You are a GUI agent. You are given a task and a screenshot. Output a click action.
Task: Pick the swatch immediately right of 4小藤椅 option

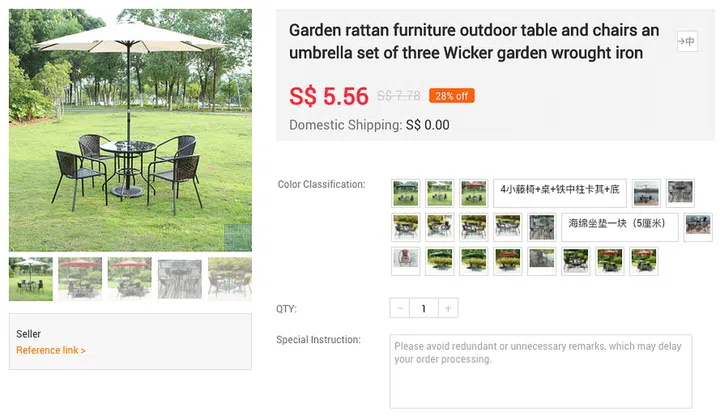click(x=646, y=193)
